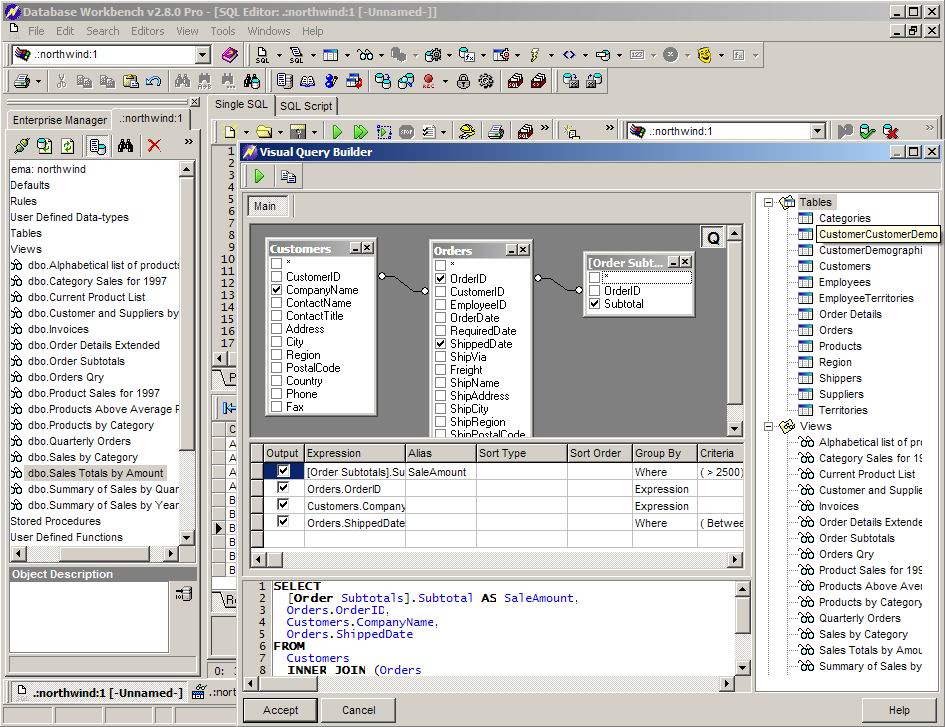
Task: Click the undo arrow icon
Action: click(x=153, y=81)
